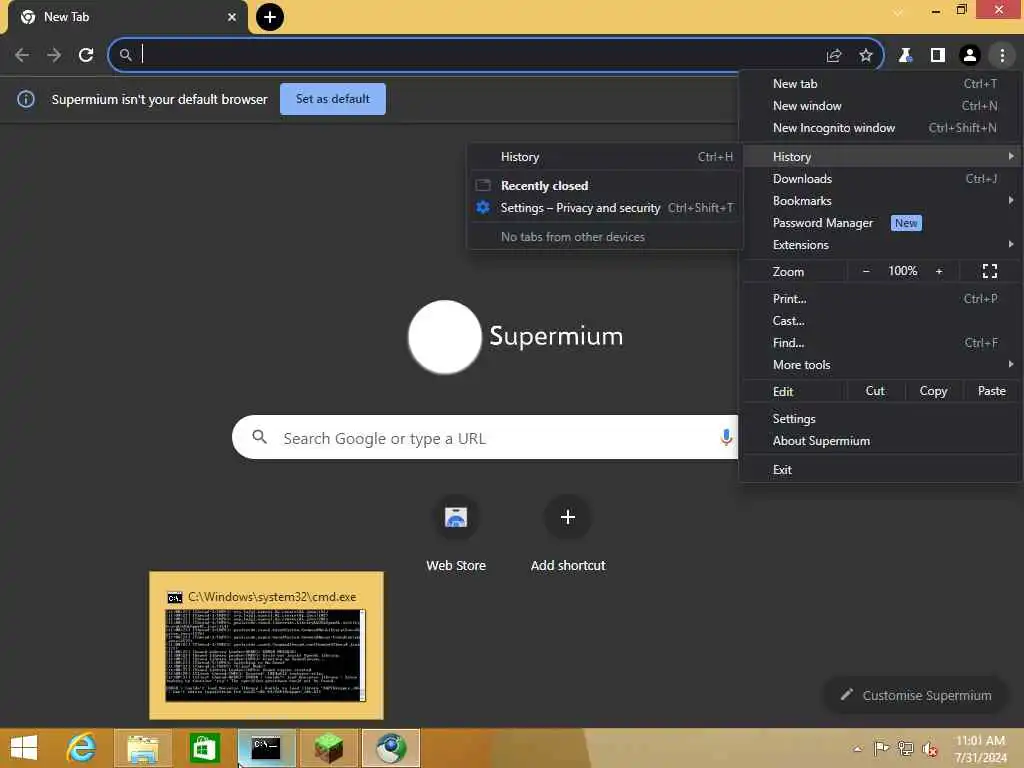
Task: Click the Search Google or type a URL box
Action: (x=485, y=438)
